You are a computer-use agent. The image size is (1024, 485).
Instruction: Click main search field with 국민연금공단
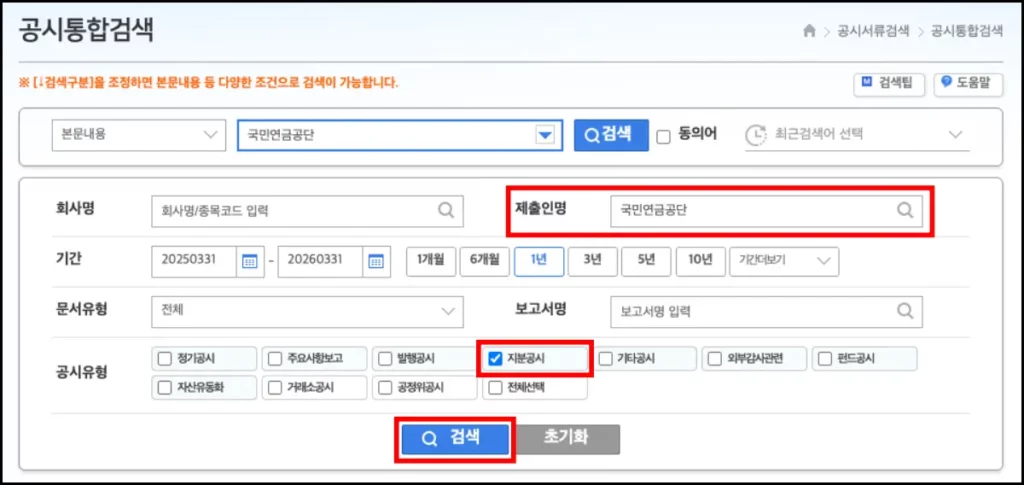tap(400, 135)
